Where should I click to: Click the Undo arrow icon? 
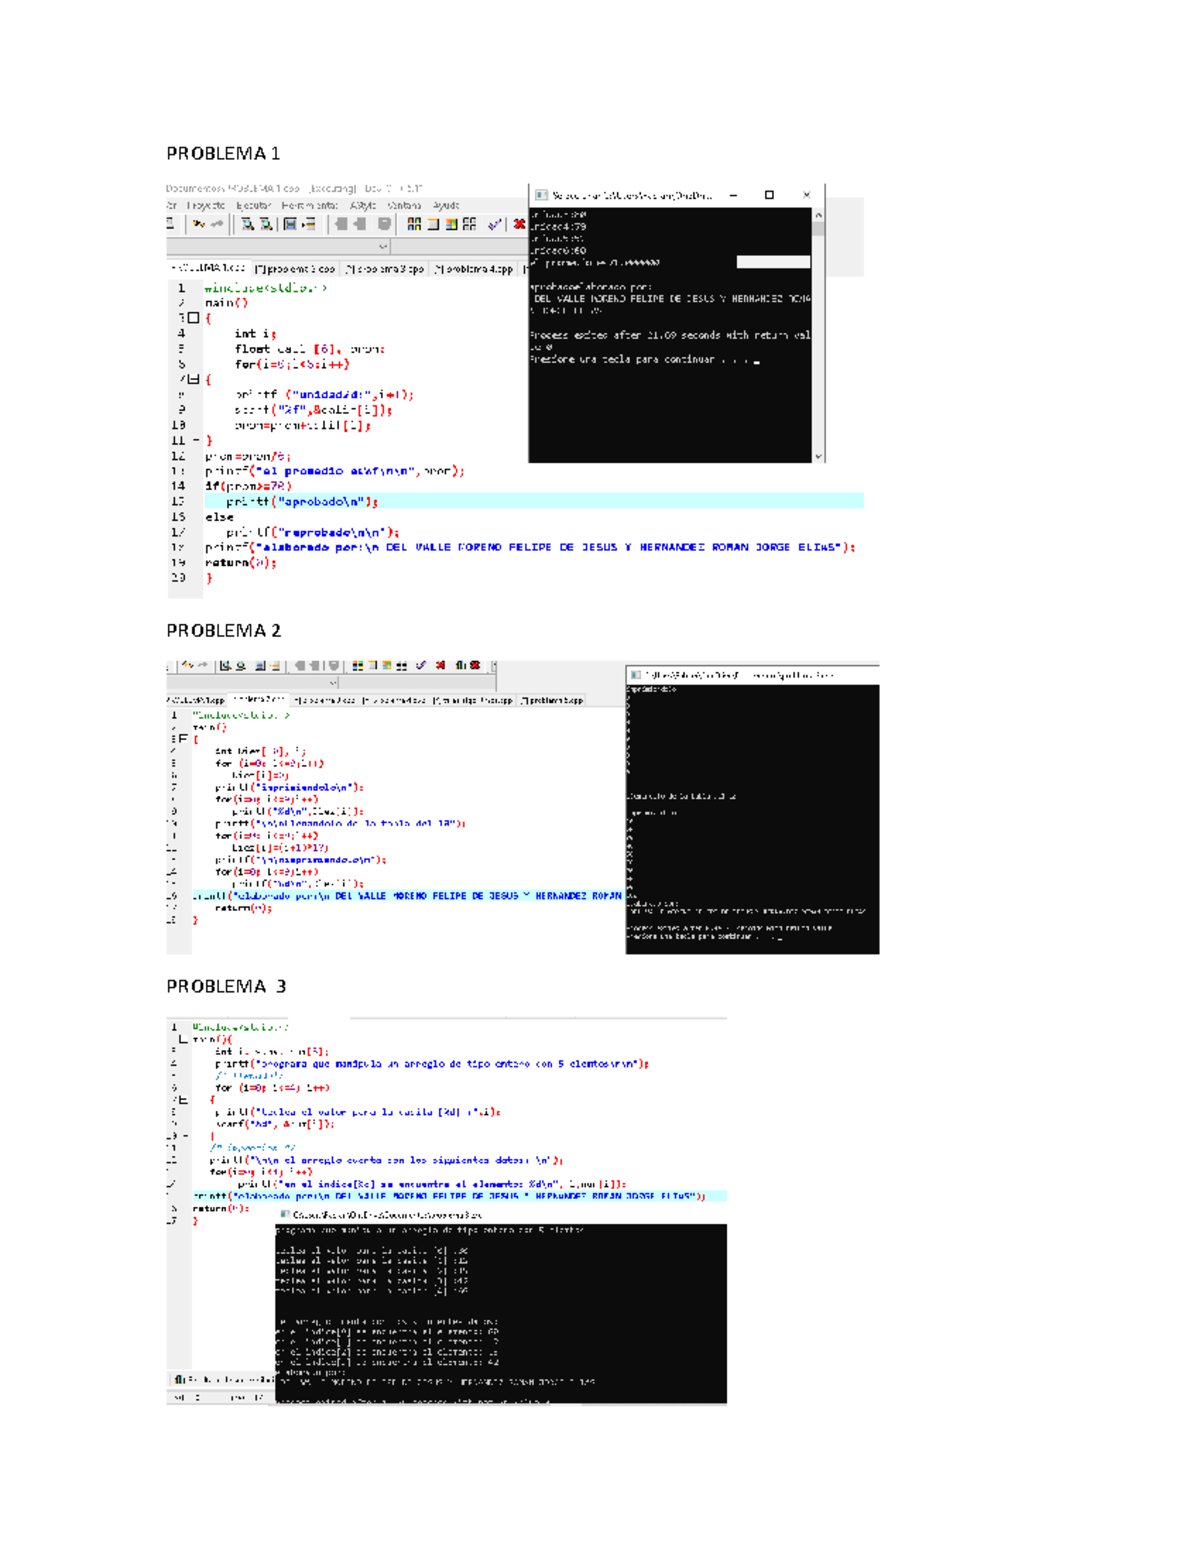pos(198,225)
